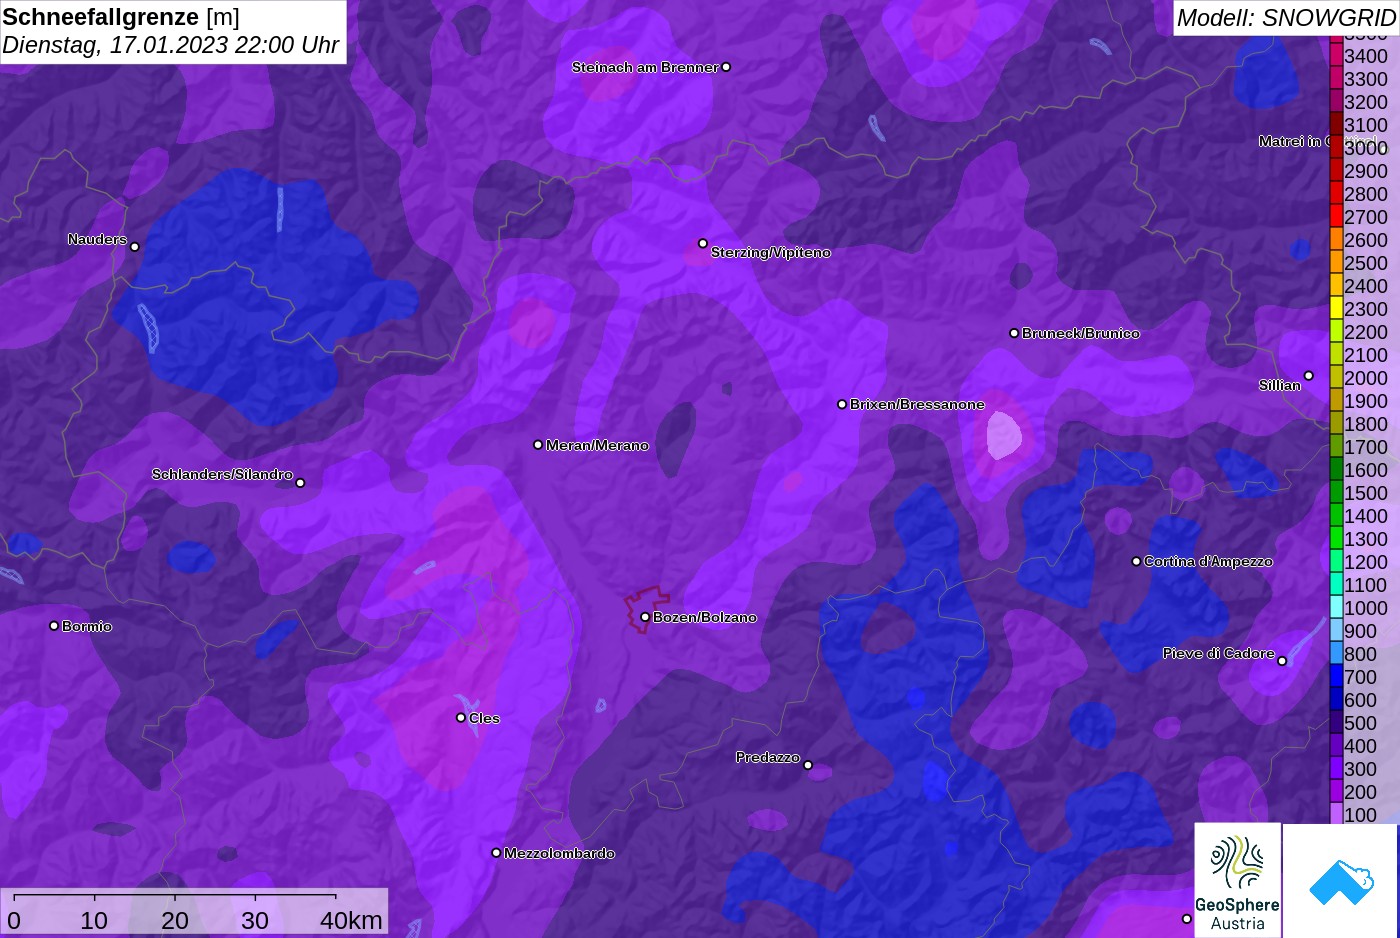This screenshot has height=938, width=1400.
Task: Click the GeoSphere Austria logo
Action: (x=1237, y=880)
